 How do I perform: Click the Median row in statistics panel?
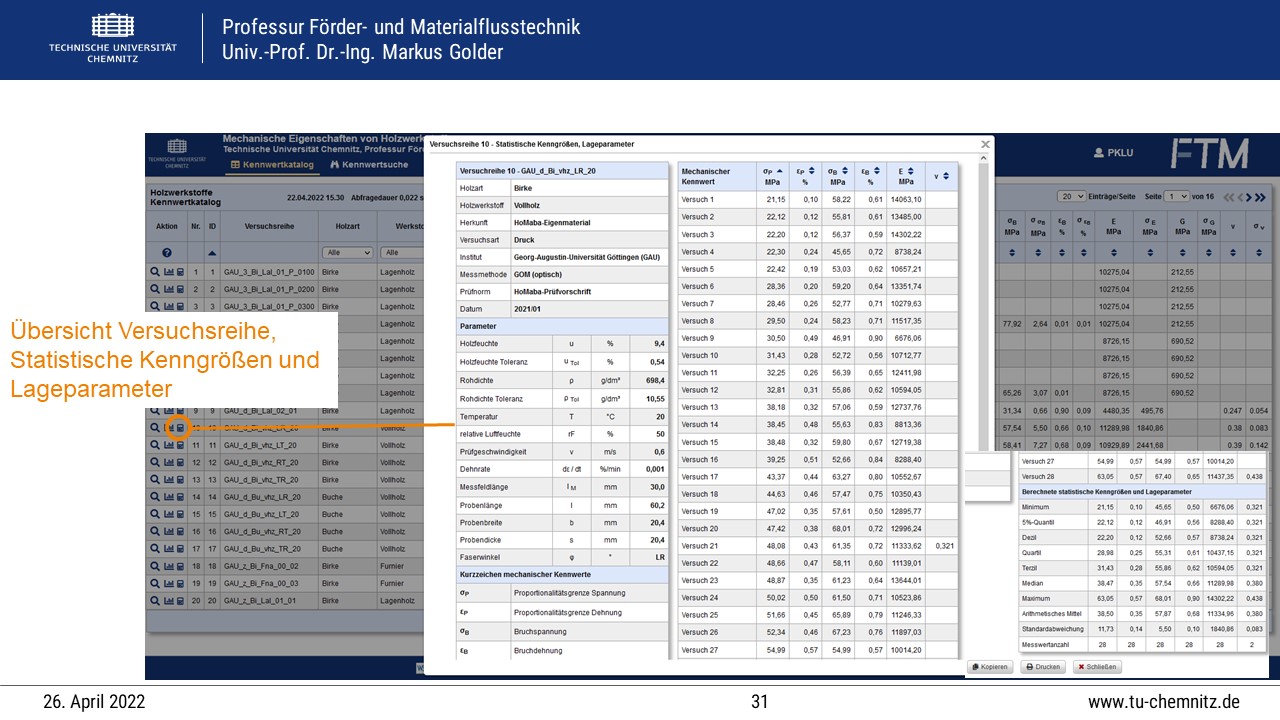point(1142,582)
